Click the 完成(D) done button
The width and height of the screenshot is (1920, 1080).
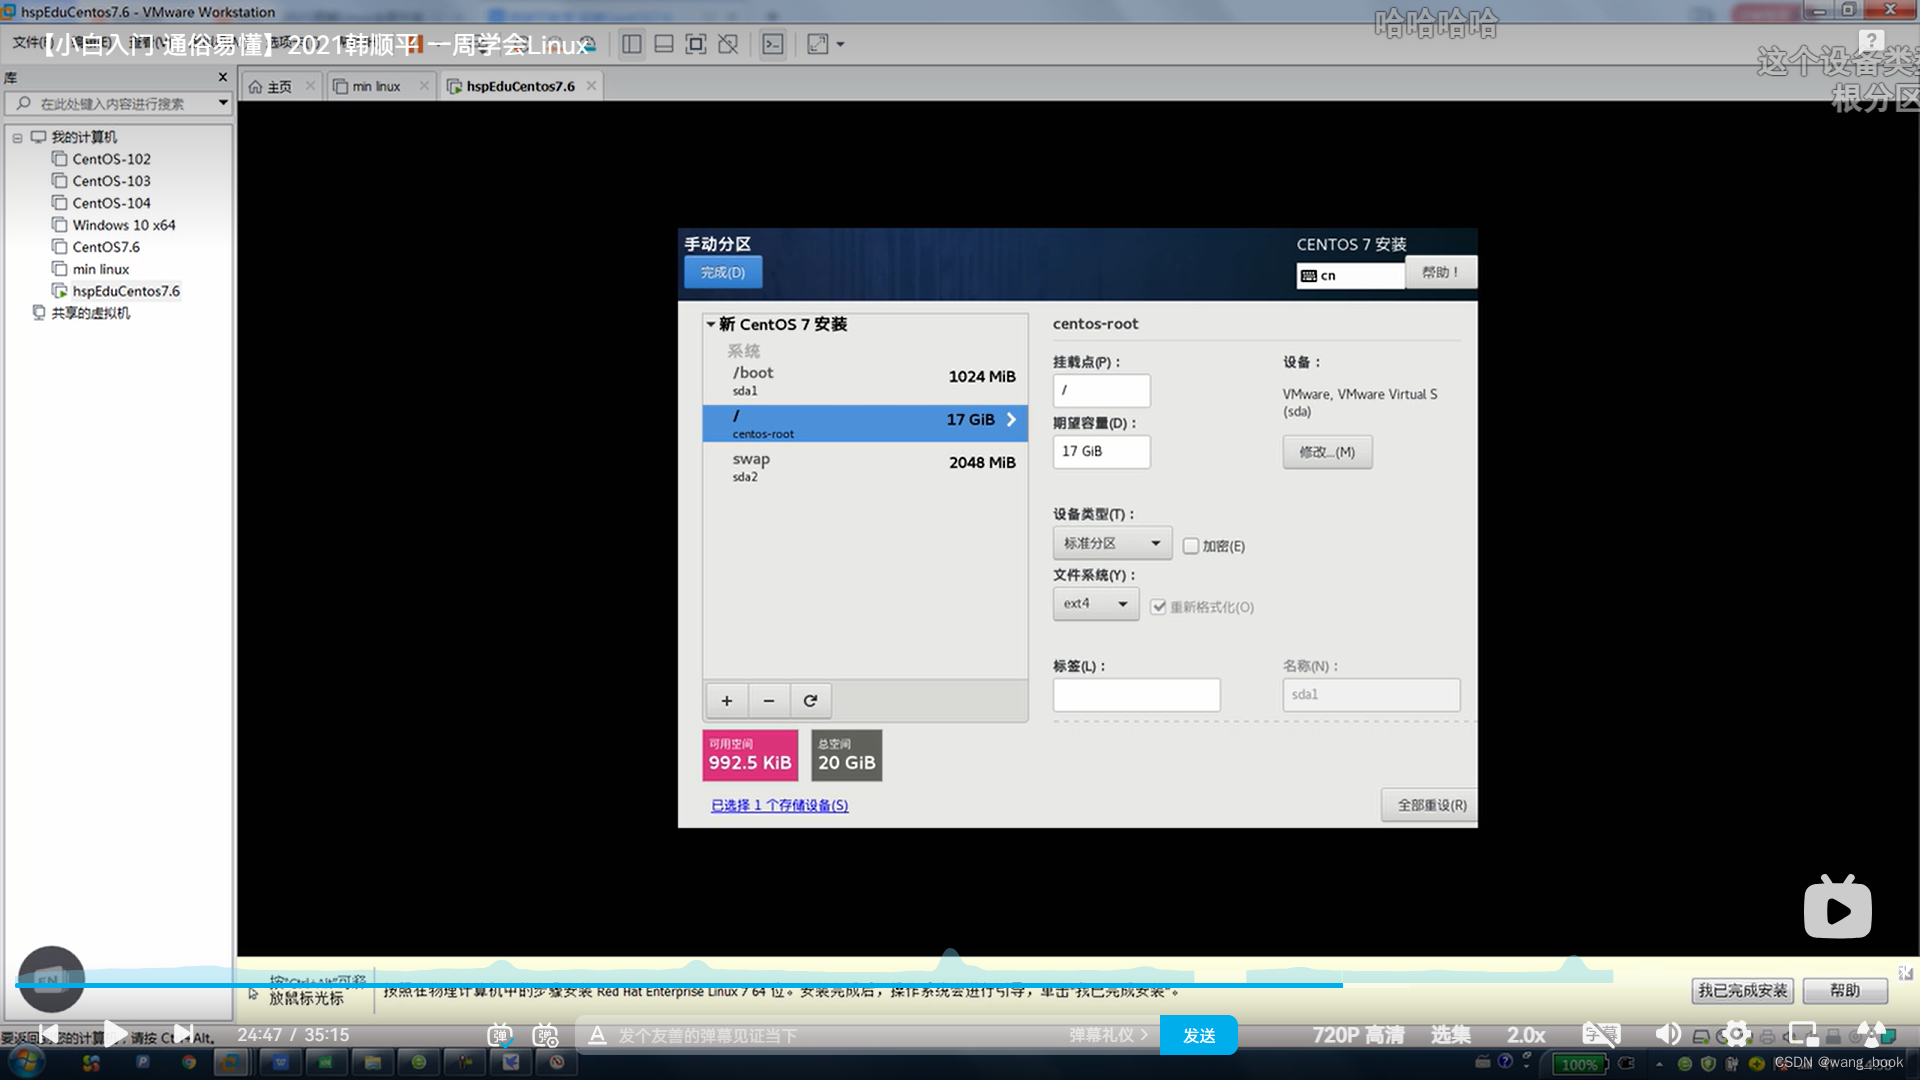pos(723,272)
